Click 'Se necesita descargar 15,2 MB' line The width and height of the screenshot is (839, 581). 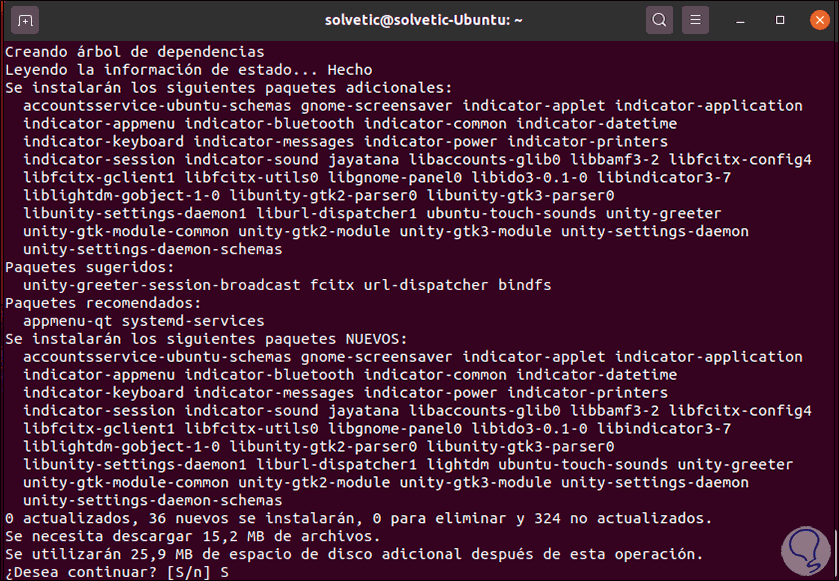coord(193,536)
